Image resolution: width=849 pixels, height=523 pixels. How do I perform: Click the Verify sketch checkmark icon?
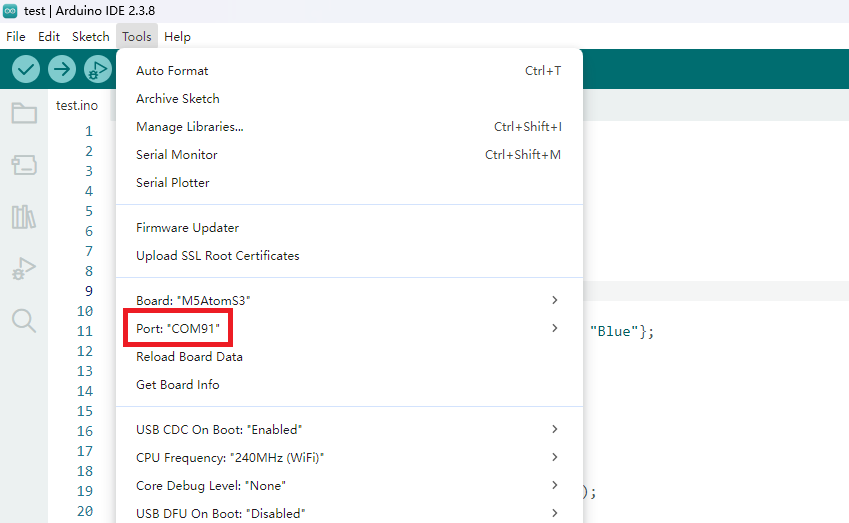[x=26, y=69]
